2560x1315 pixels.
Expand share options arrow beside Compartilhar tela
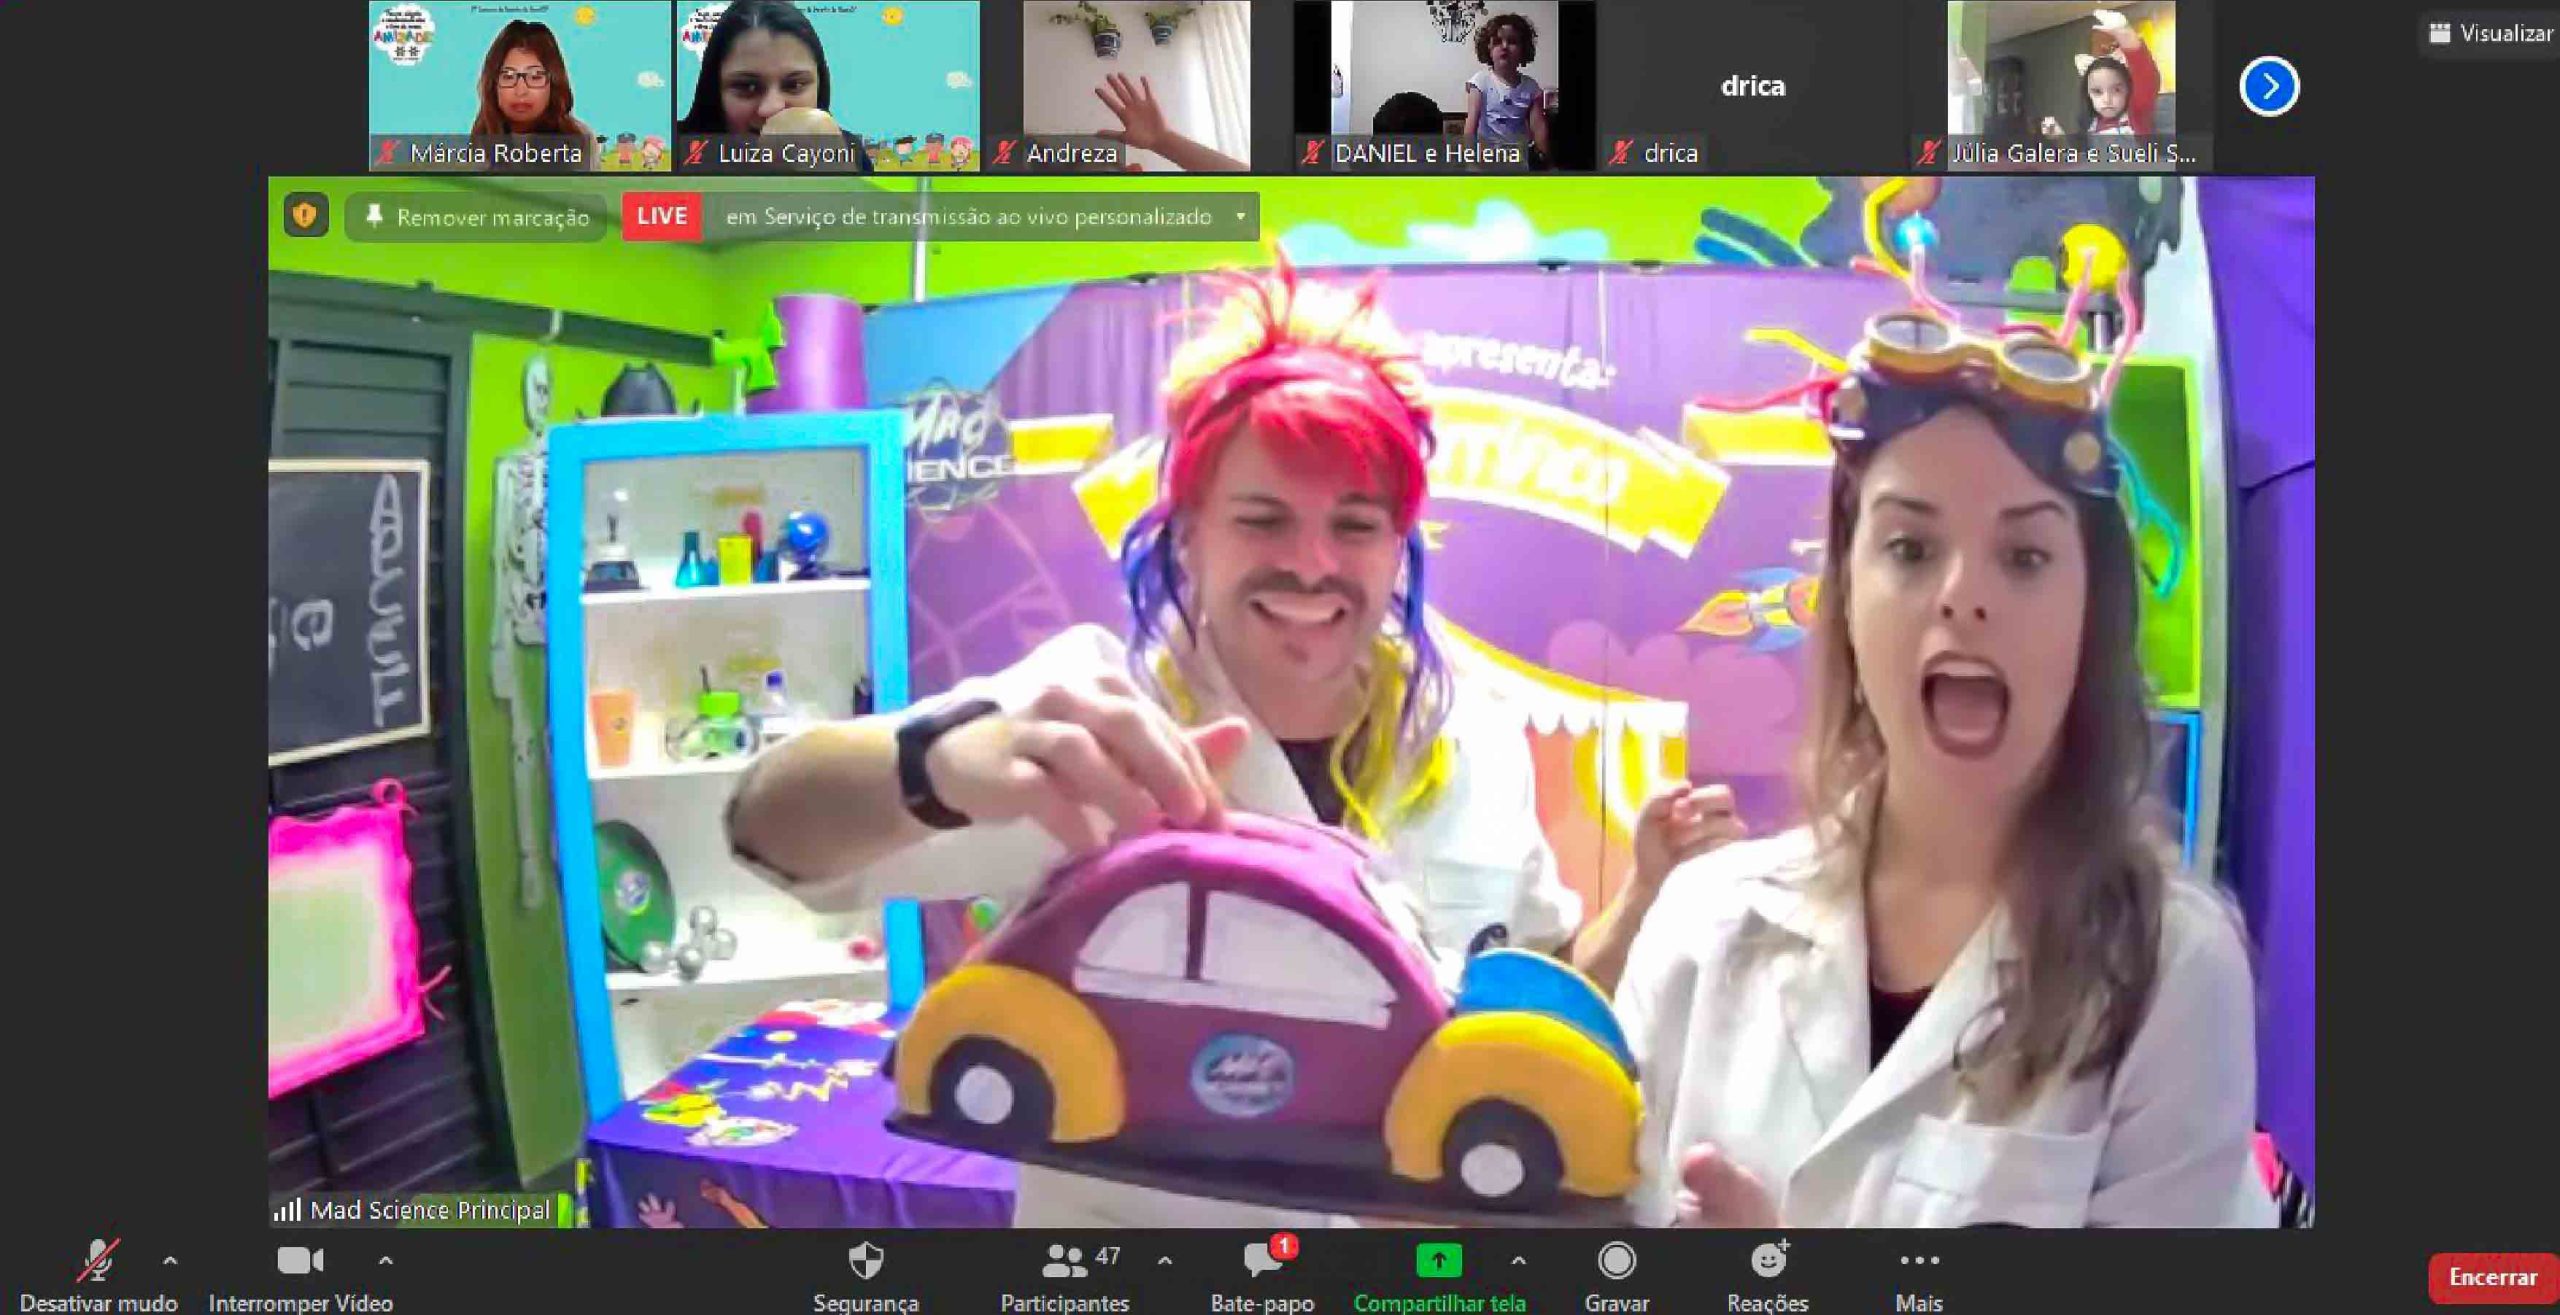pyautogui.click(x=1518, y=1261)
